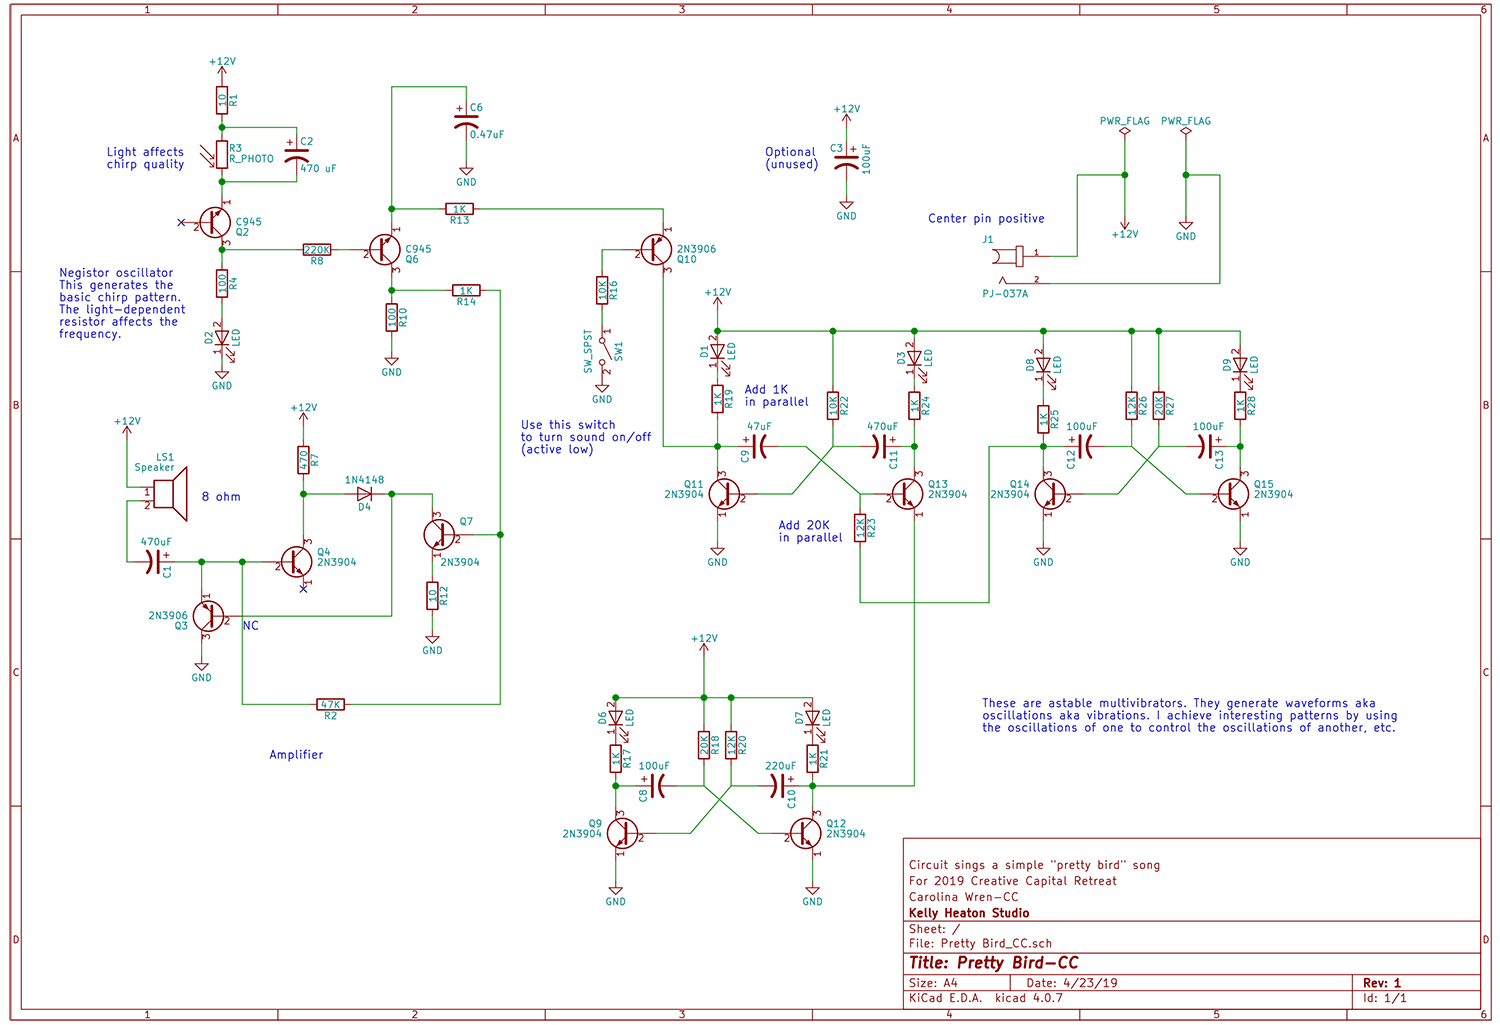
Task: Click the "File: Pretty Bird_CC.sch" entry
Action: click(980, 944)
